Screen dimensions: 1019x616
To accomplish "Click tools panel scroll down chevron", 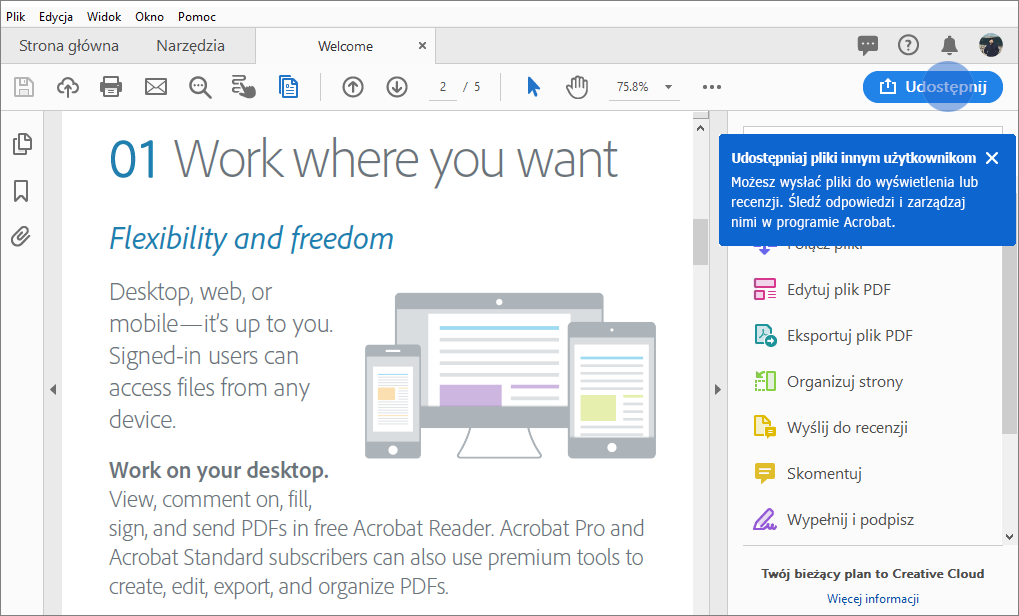I will (x=1009, y=537).
